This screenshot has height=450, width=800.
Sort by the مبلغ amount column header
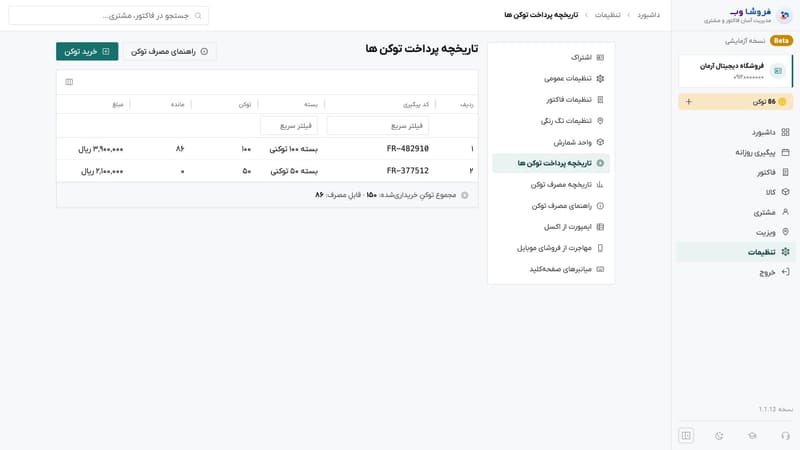[118, 104]
